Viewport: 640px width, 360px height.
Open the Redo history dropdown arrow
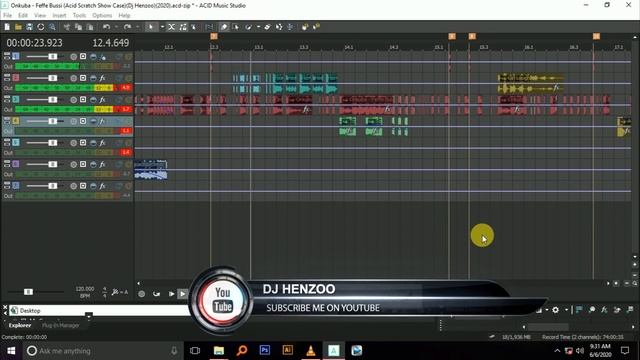(138, 27)
